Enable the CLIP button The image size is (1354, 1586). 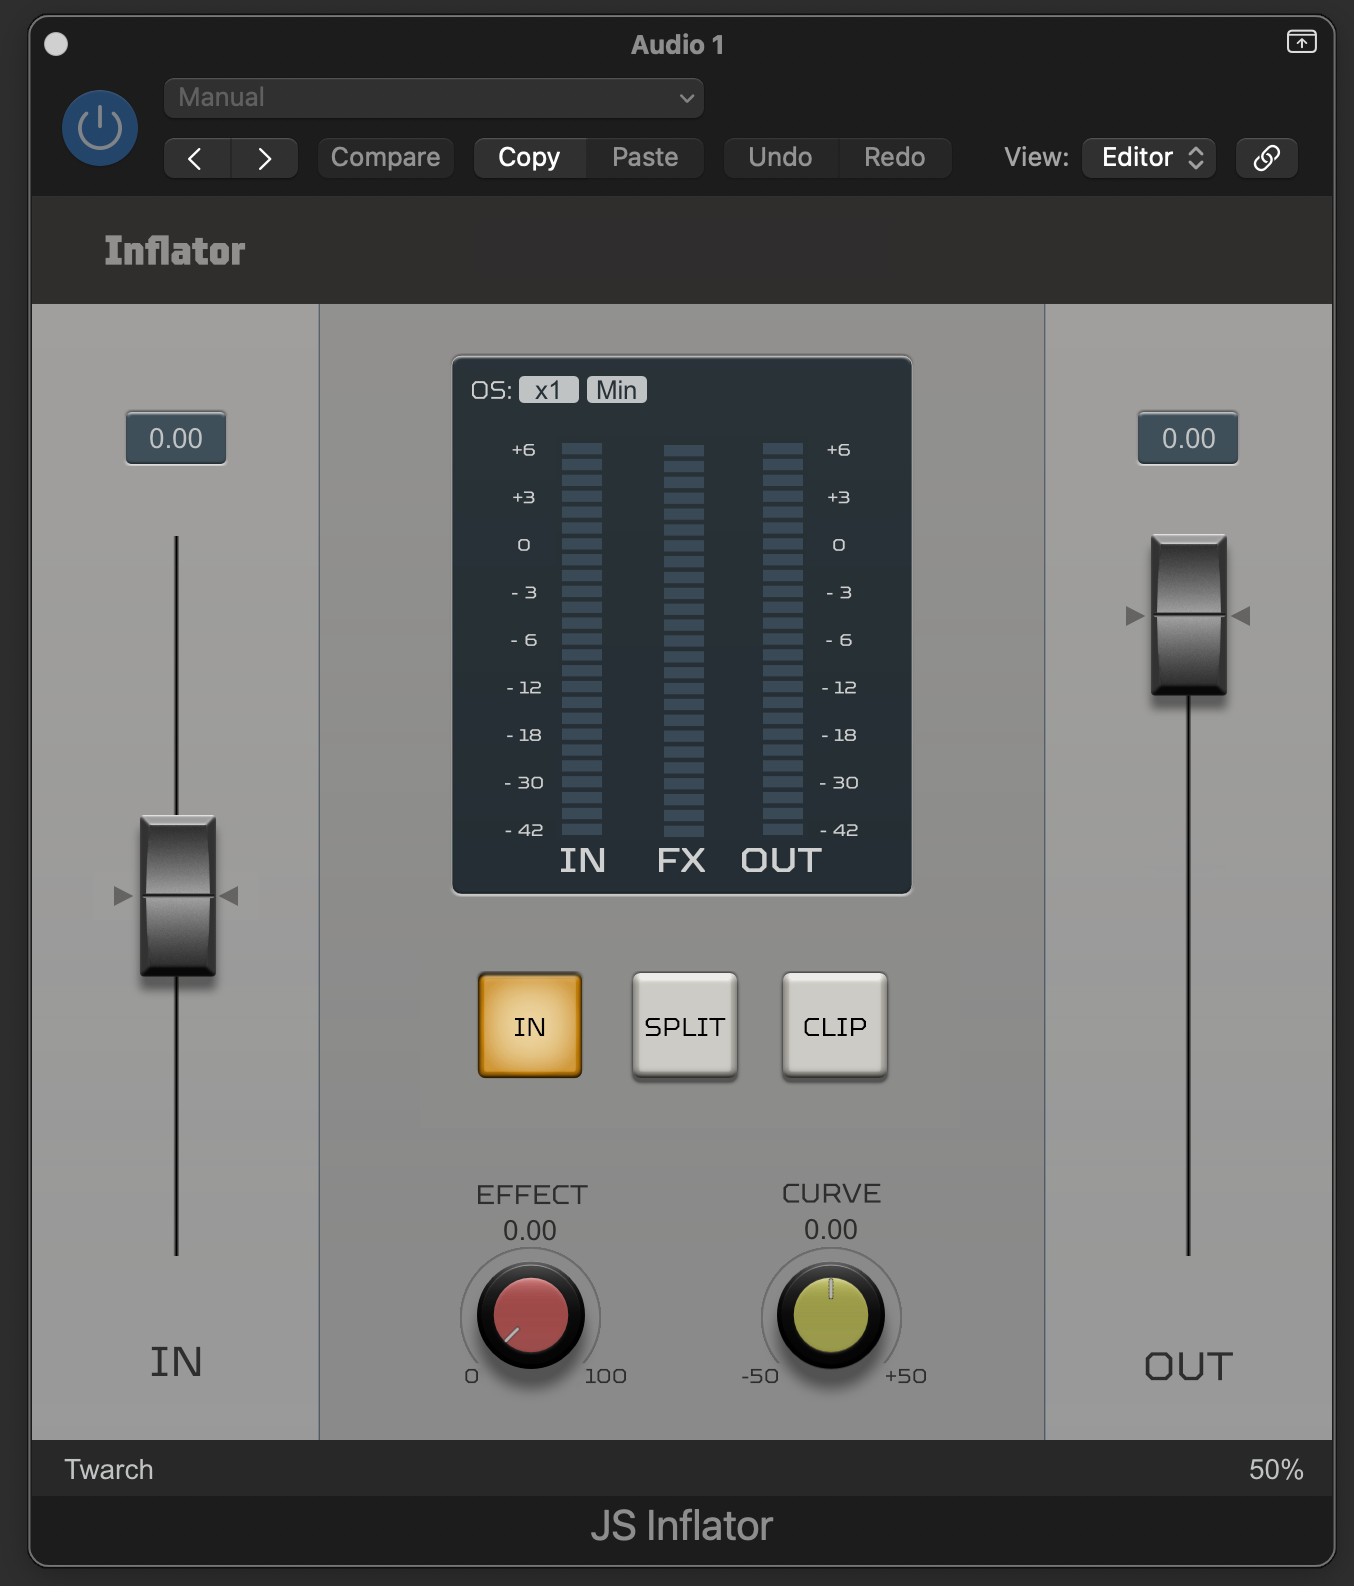pos(835,1026)
